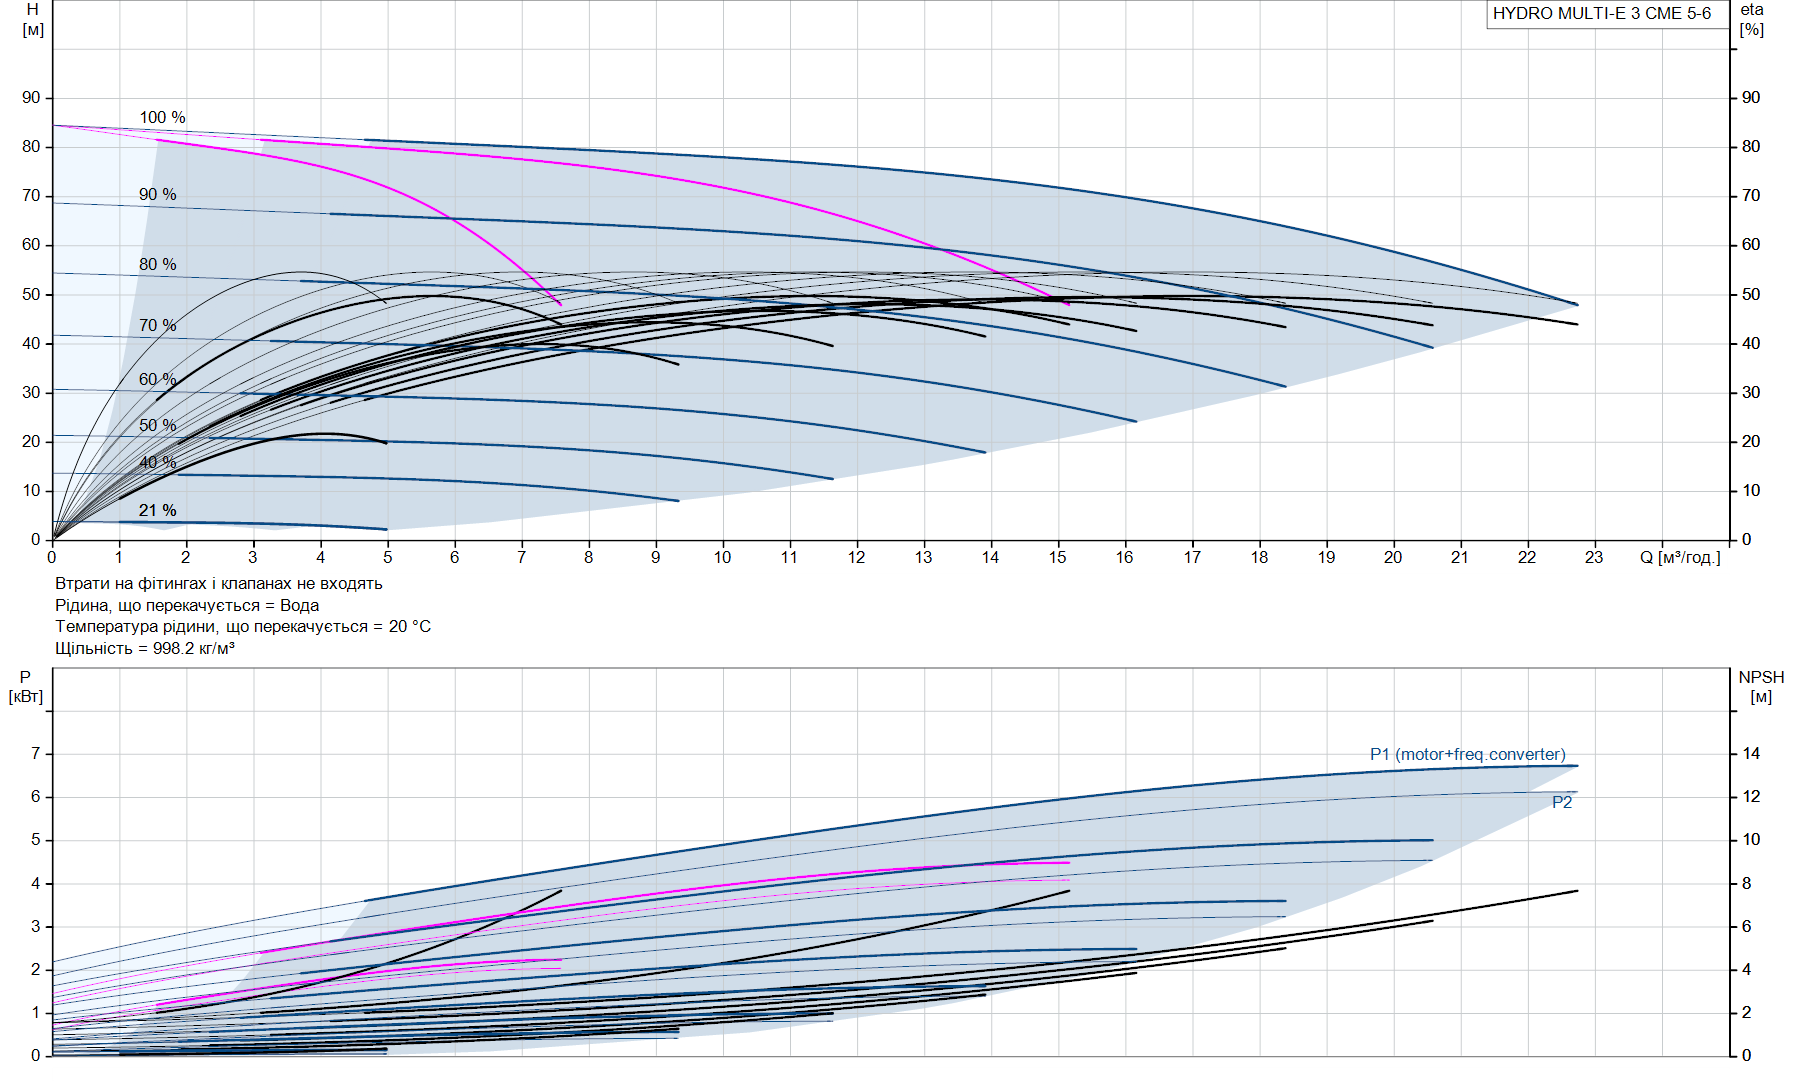Click the eta [%] axis title

[x=1752, y=19]
